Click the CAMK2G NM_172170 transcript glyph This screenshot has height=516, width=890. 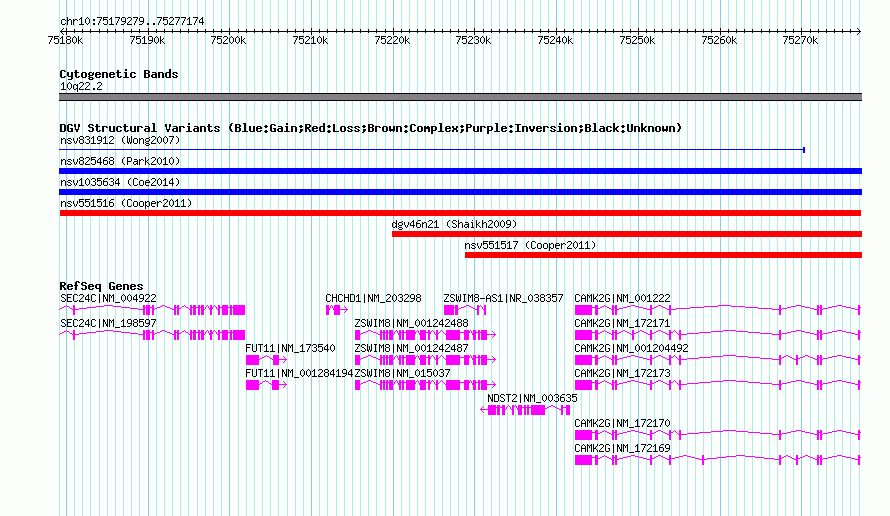pyautogui.click(x=717, y=435)
